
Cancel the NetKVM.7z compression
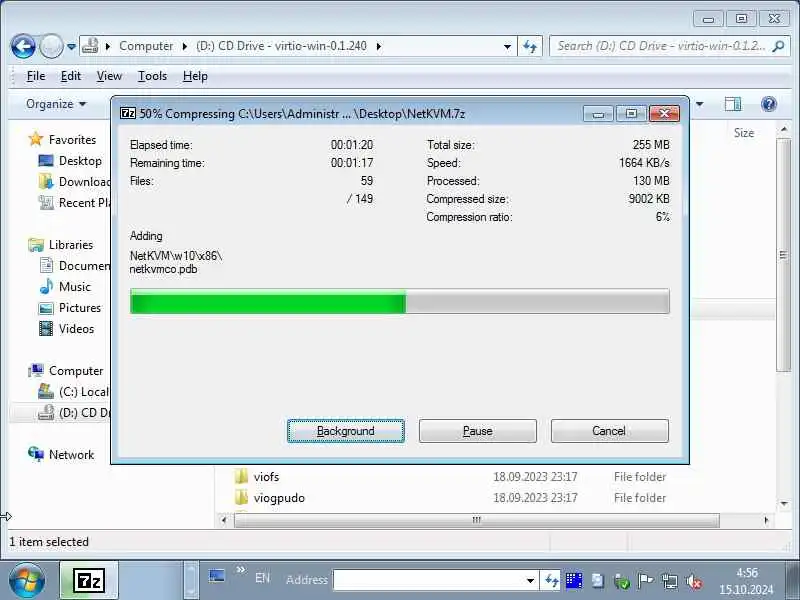[610, 431]
